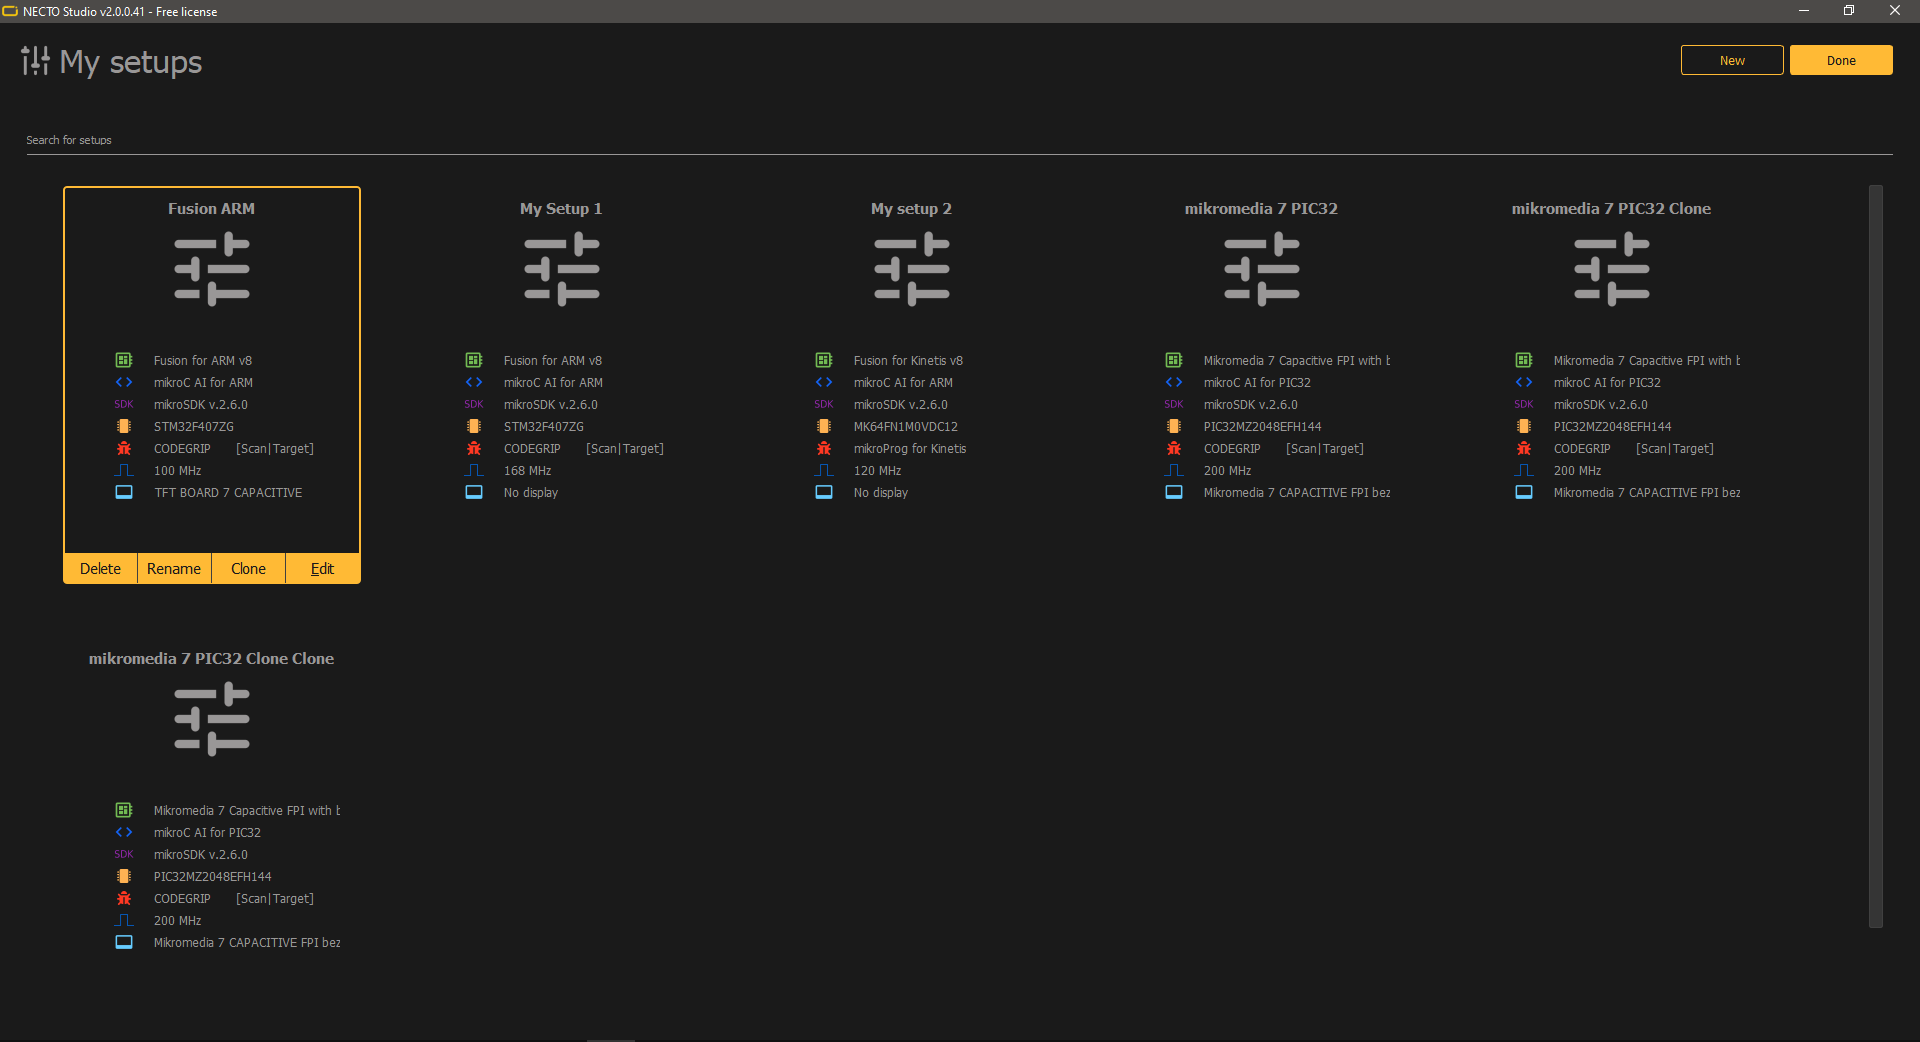Click board icon in My Setup 1 card
1920x1042 pixels.
pyautogui.click(x=474, y=360)
